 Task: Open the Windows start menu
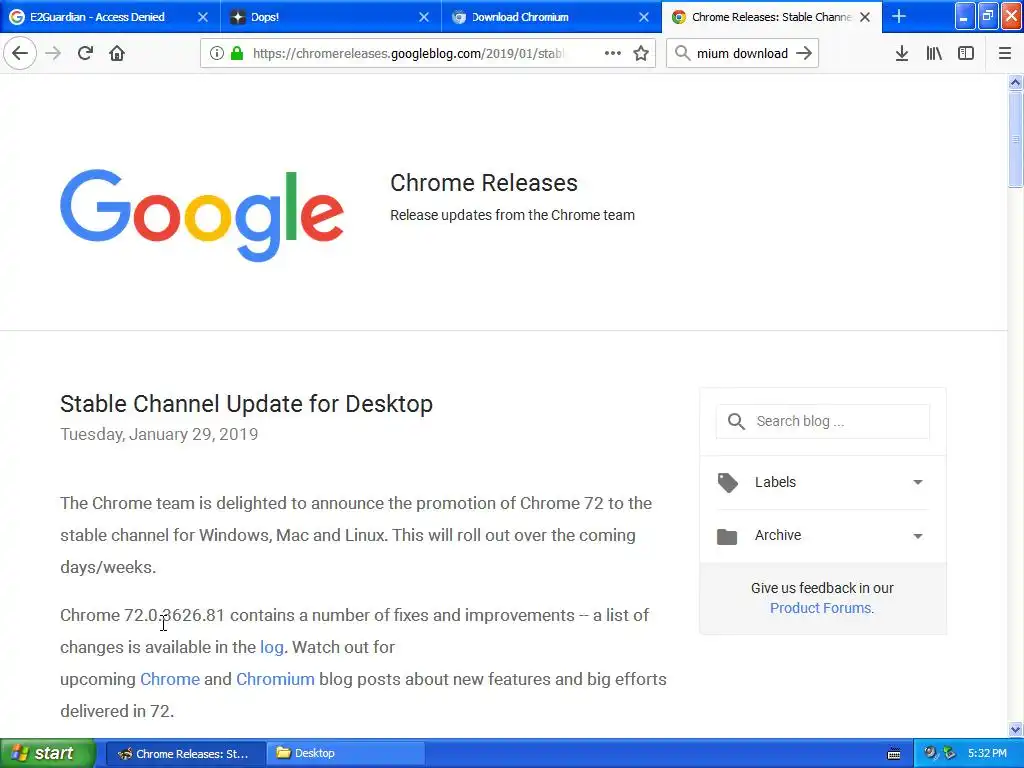click(47, 753)
